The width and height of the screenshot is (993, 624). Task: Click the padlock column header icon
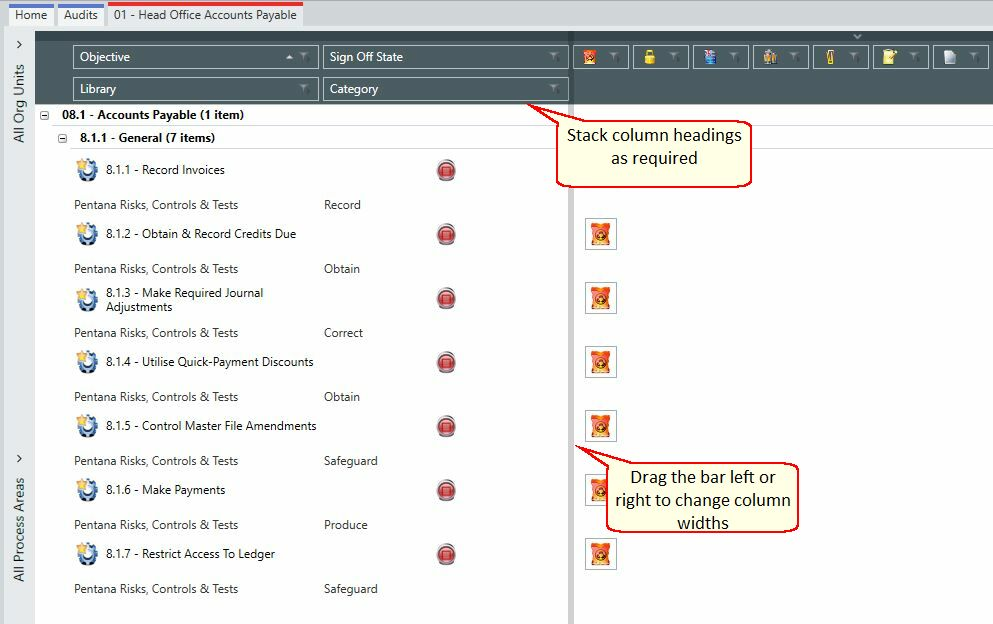click(x=649, y=57)
